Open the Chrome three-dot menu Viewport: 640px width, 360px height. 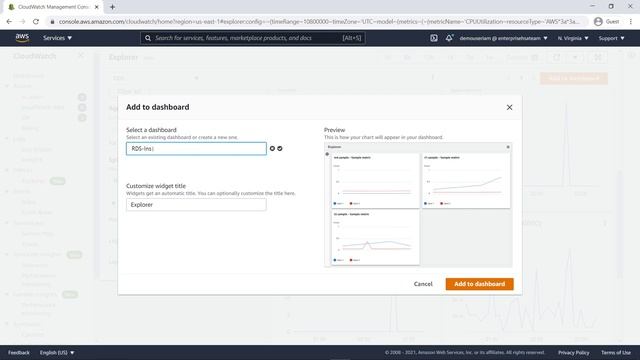coord(631,22)
